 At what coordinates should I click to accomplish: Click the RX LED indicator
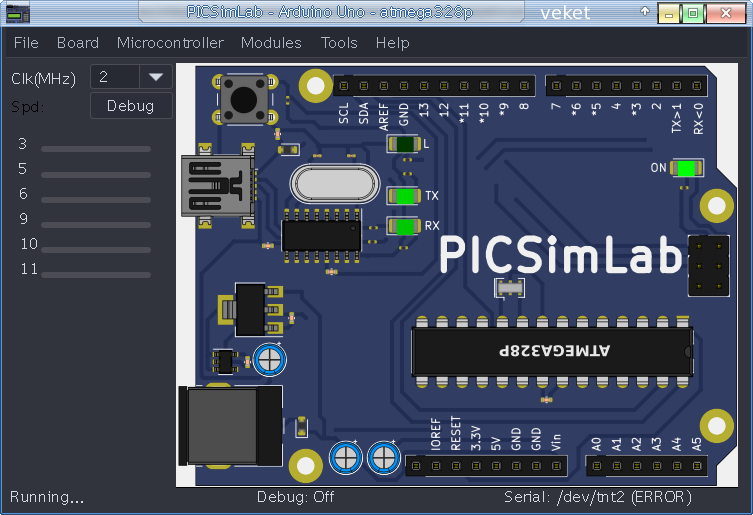404,226
